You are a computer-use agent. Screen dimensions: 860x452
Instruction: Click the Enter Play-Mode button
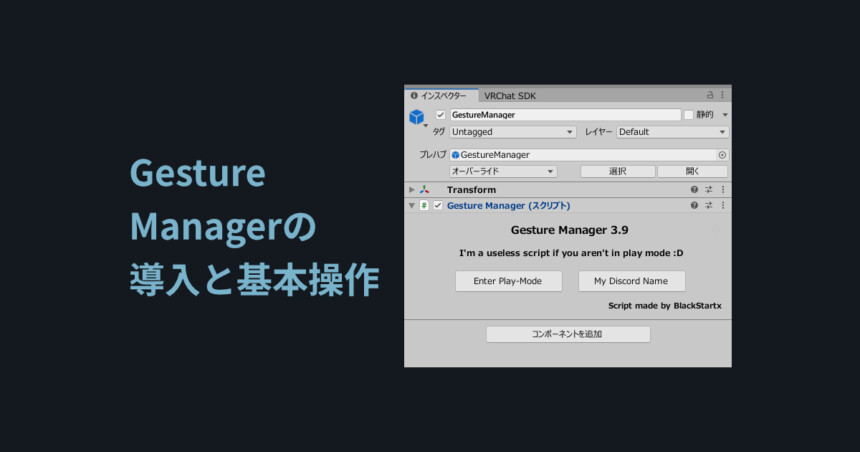pyautogui.click(x=508, y=281)
